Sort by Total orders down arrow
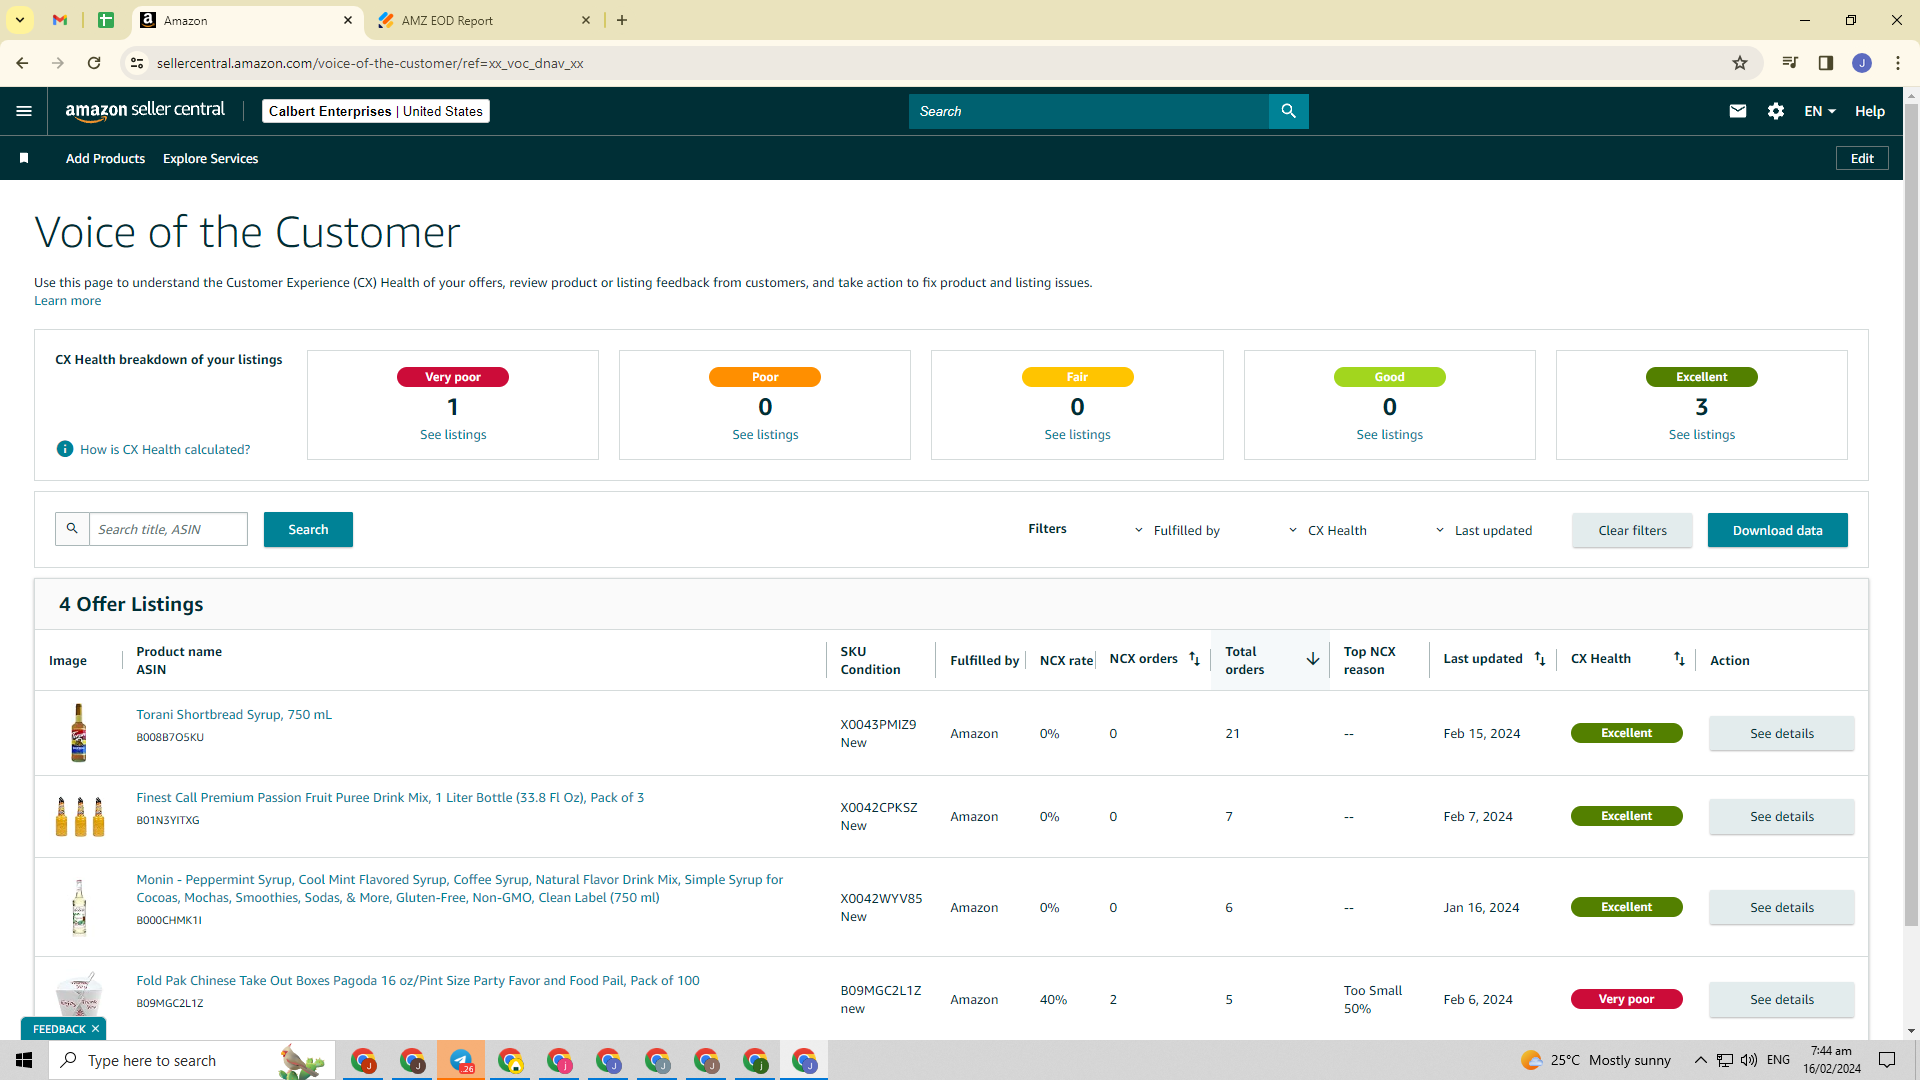This screenshot has width=1920, height=1080. 1313,659
